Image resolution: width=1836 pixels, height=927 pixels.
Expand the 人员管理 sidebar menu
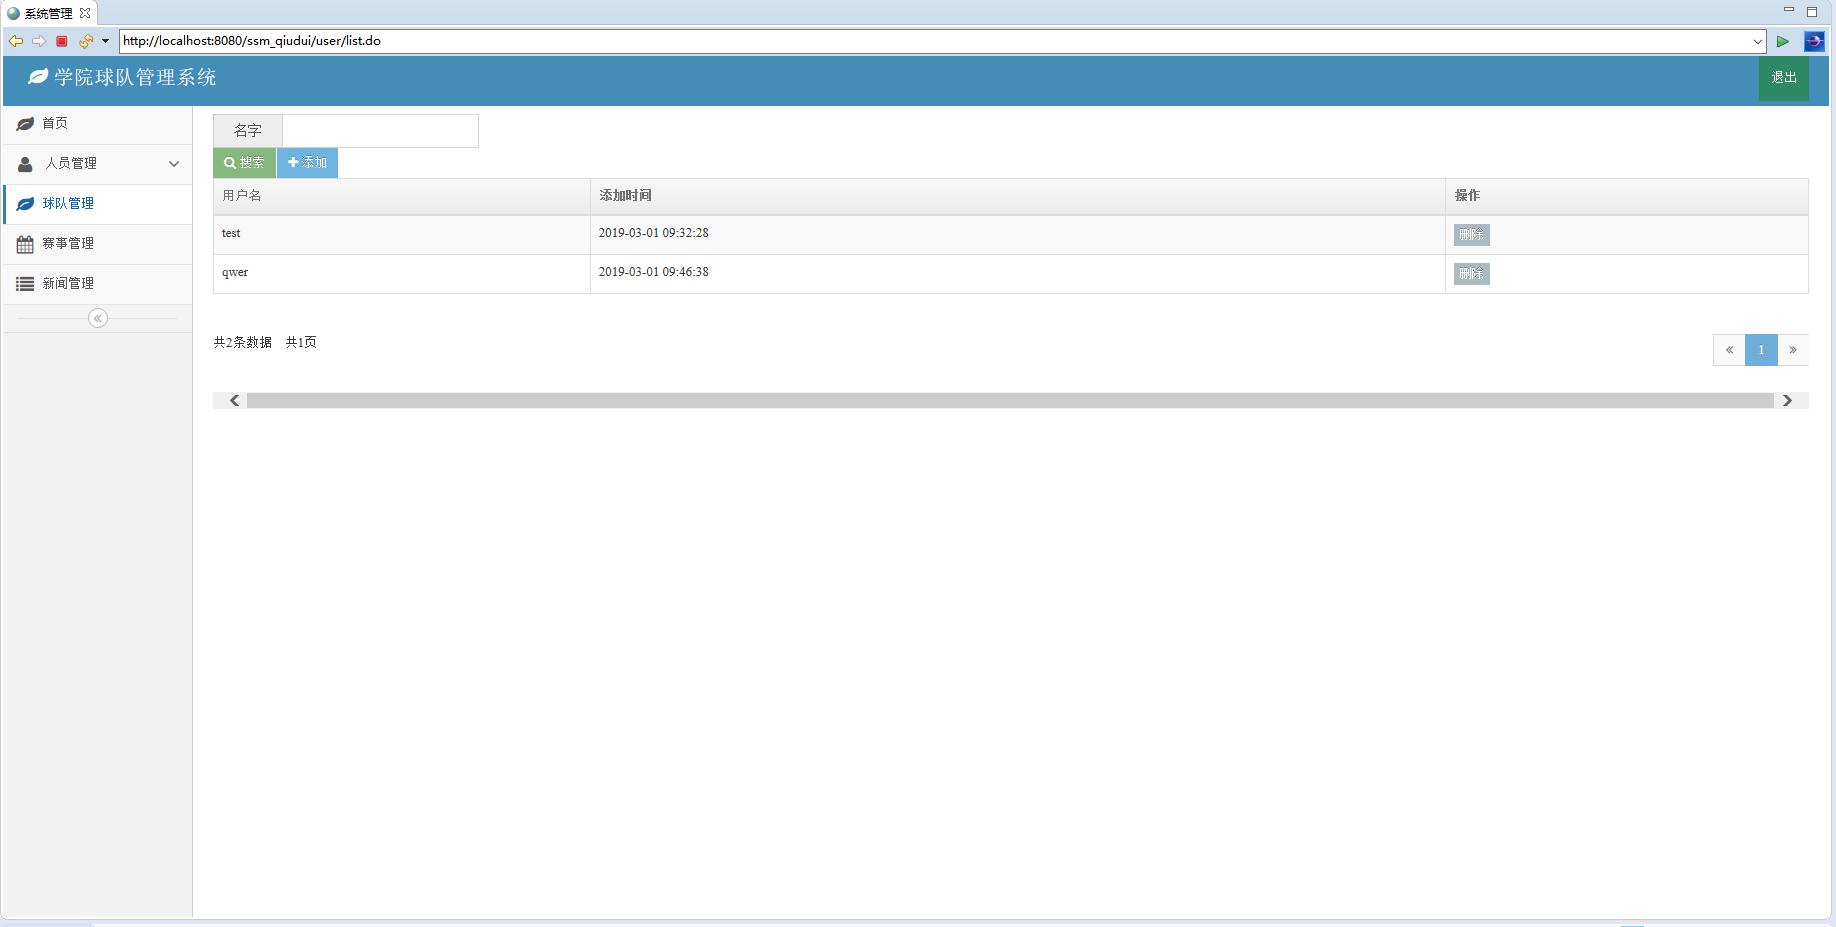coord(98,164)
